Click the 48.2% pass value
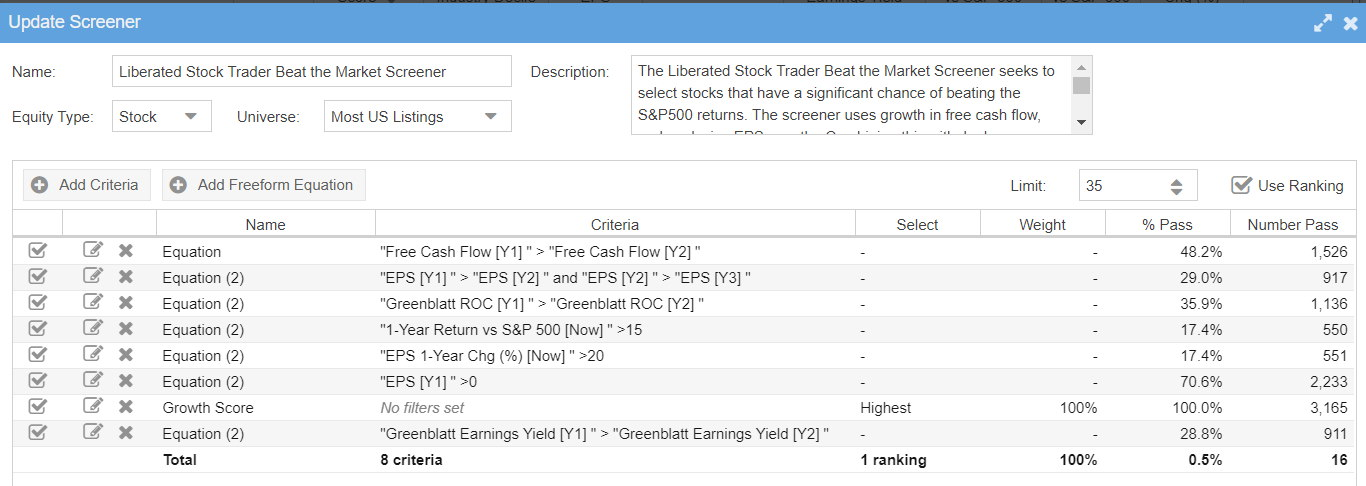Viewport: 1366px width, 486px height. point(1201,251)
